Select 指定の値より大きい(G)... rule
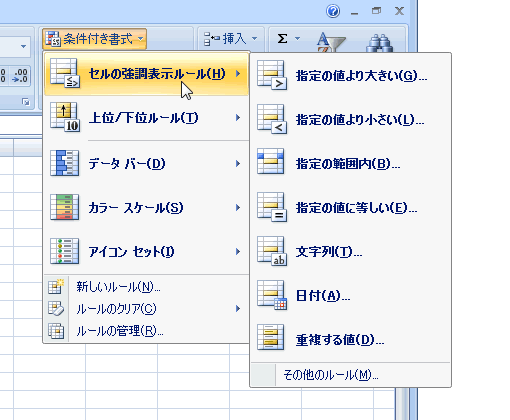Image resolution: width=510 pixels, height=420 pixels. tap(350, 76)
